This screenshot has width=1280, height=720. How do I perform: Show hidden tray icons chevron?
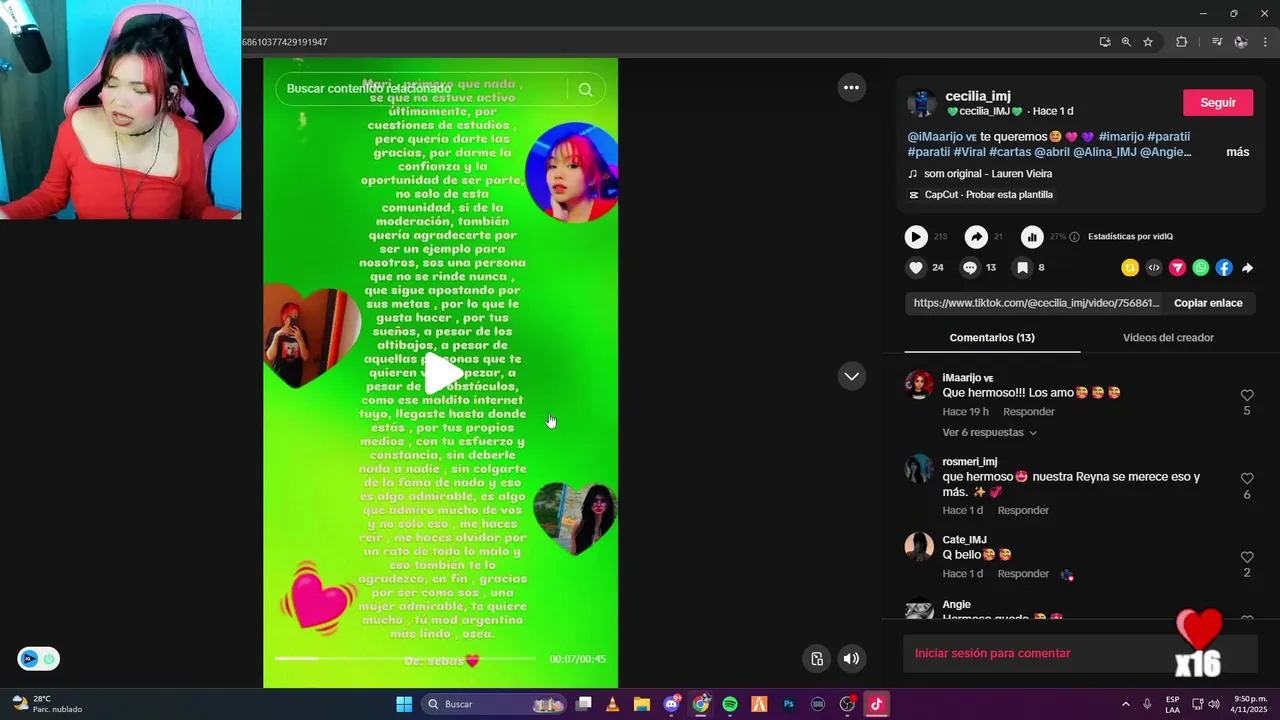(1125, 704)
